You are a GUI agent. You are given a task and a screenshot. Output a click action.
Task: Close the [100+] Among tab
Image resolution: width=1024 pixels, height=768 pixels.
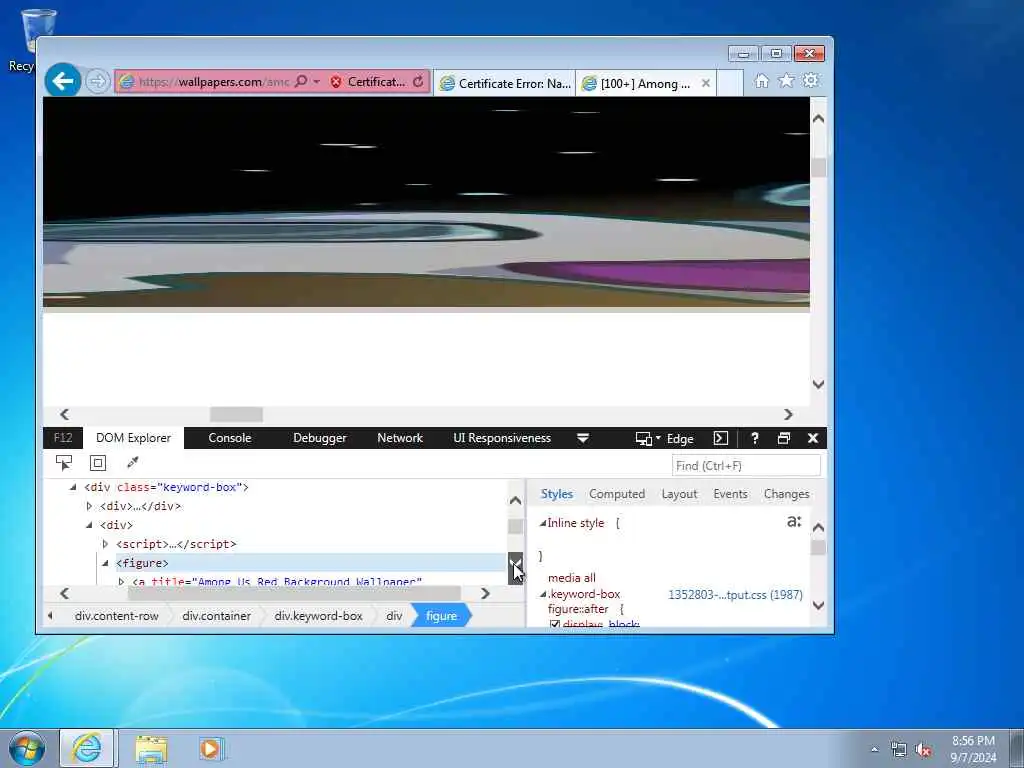point(705,84)
